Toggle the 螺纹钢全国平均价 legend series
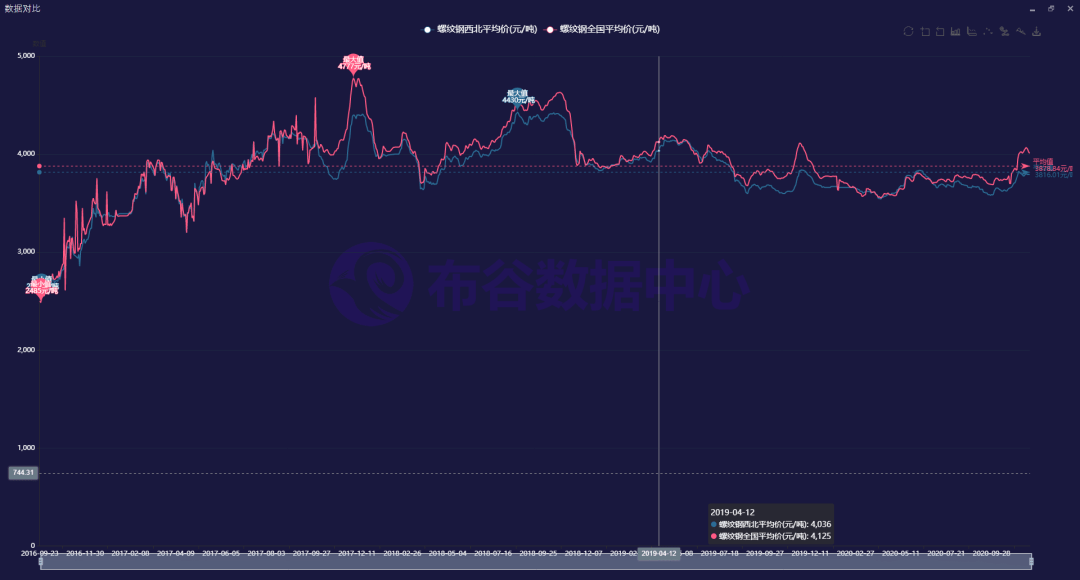Screen dimensions: 1080x580 click(x=603, y=29)
